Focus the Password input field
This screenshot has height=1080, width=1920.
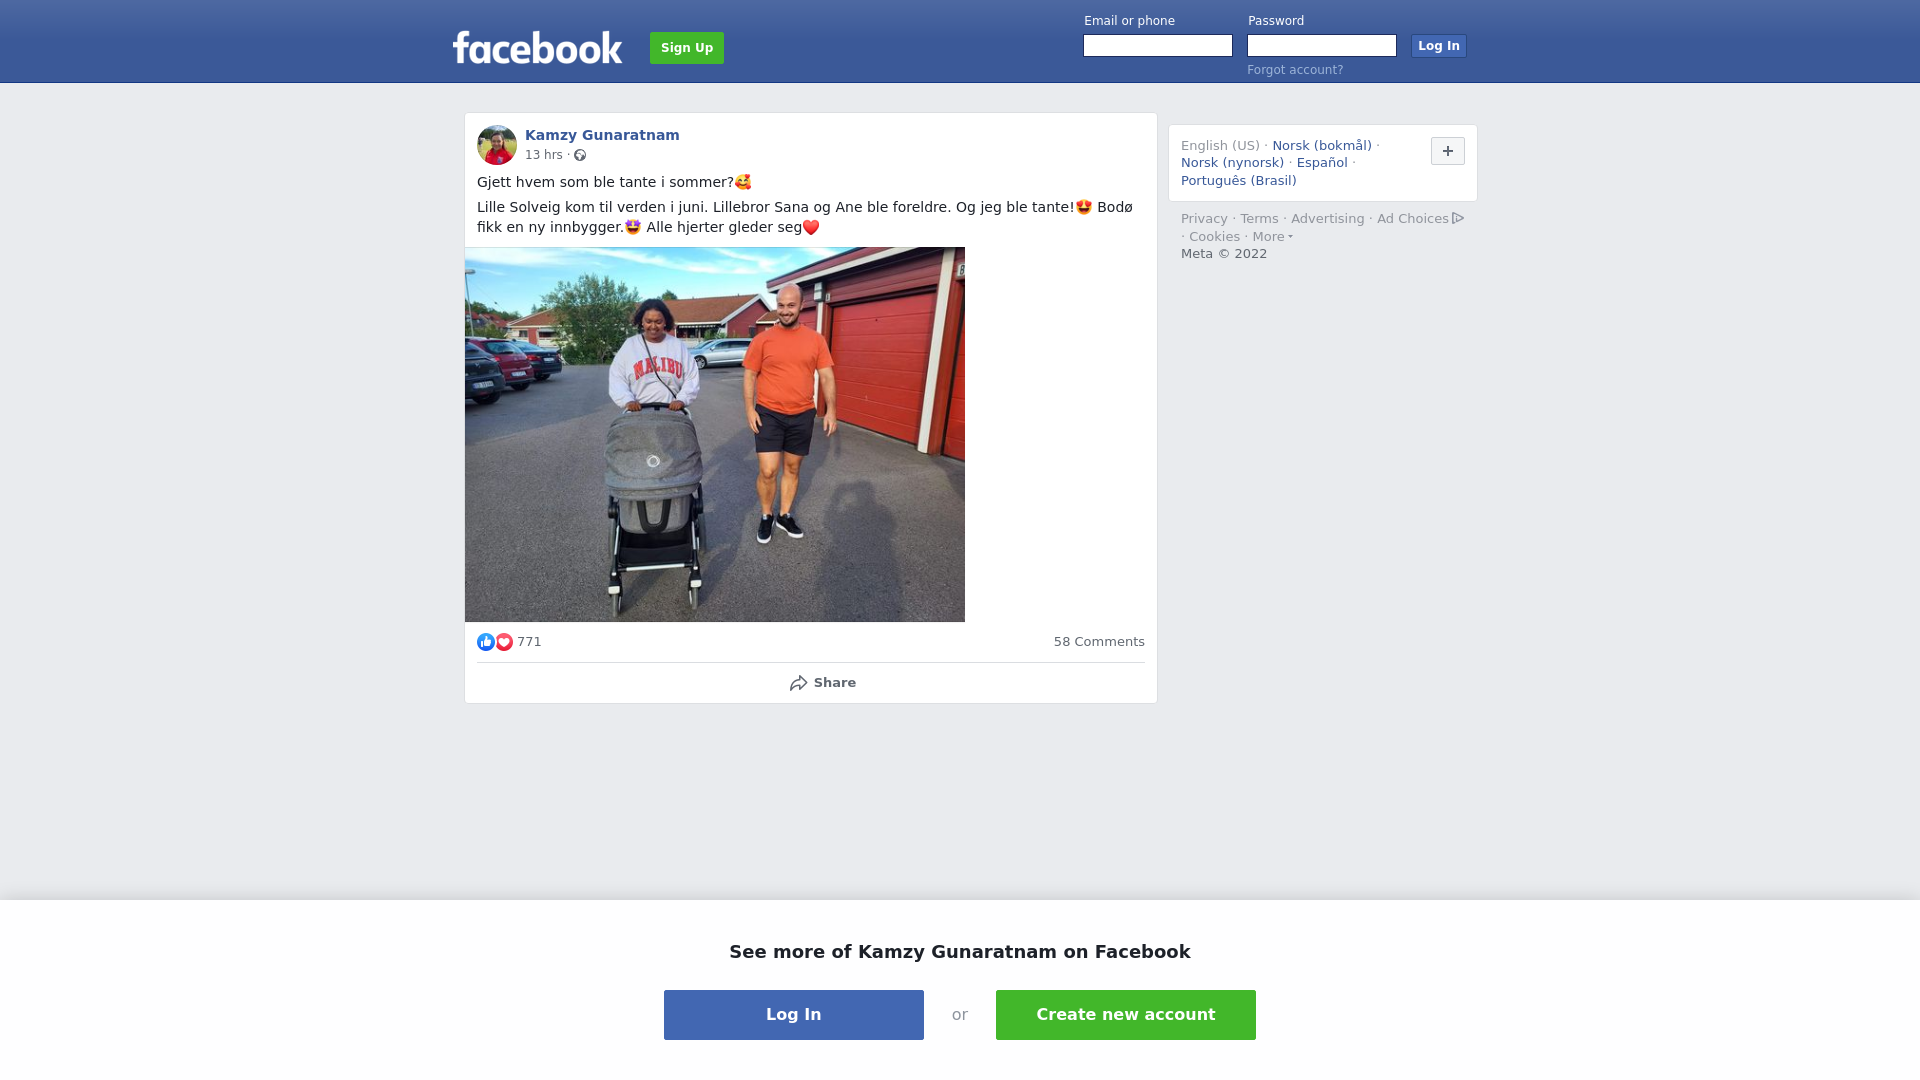pos(1322,46)
